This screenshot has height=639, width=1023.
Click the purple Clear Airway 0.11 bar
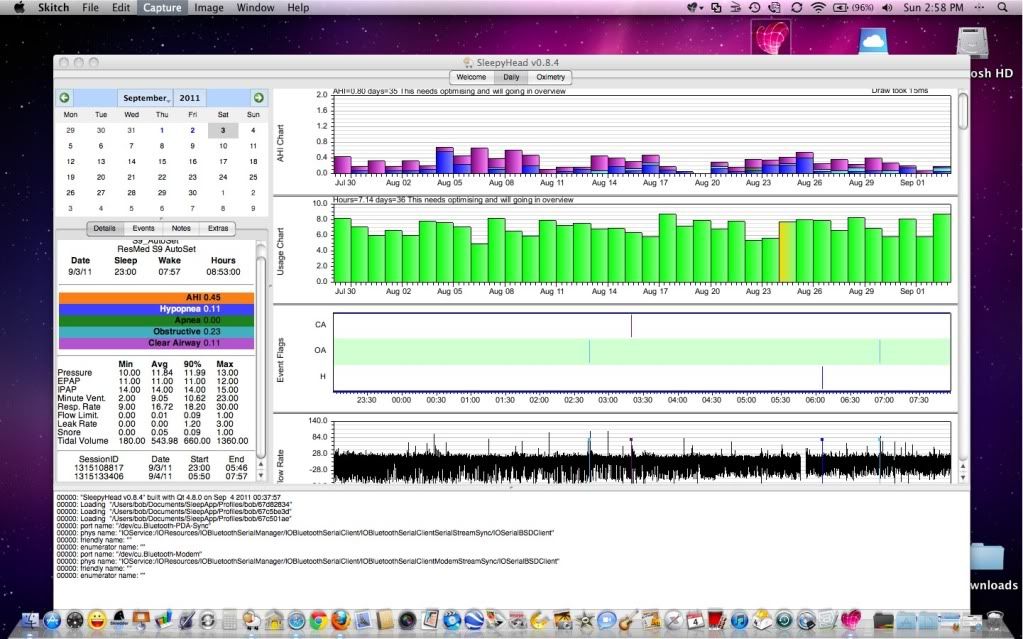157,343
